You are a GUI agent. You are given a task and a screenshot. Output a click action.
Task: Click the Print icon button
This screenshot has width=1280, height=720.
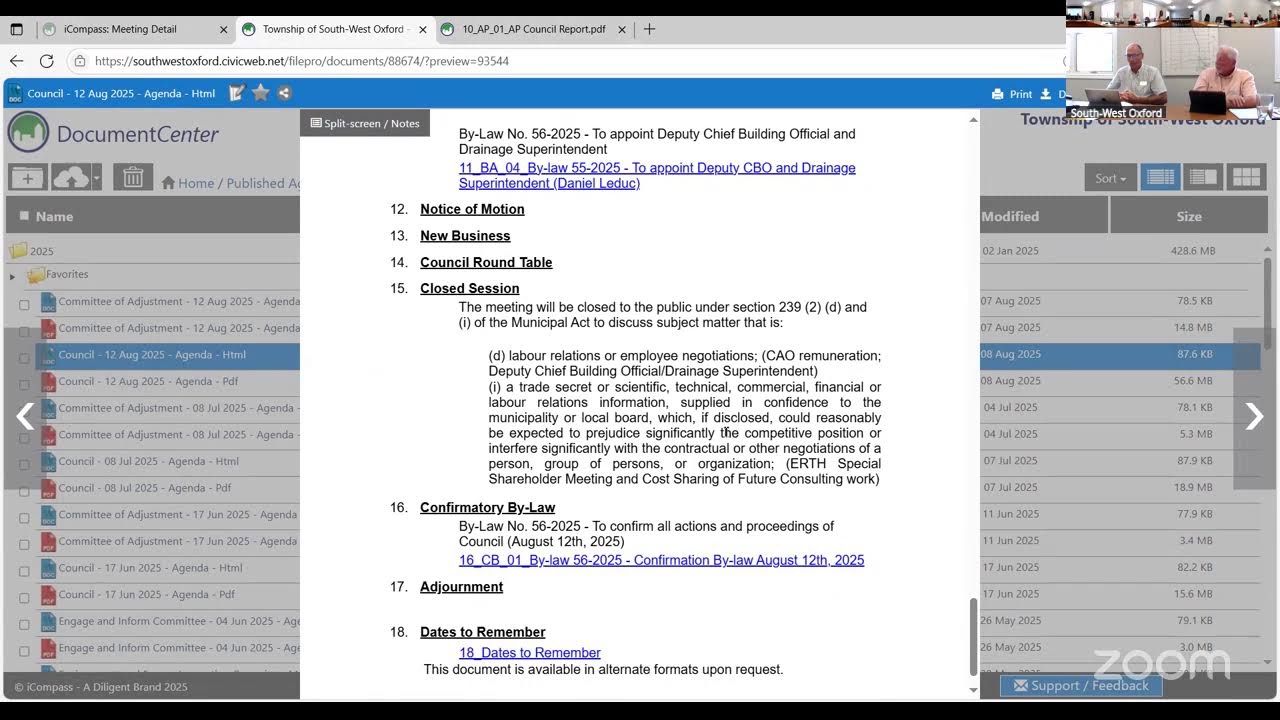point(1012,94)
